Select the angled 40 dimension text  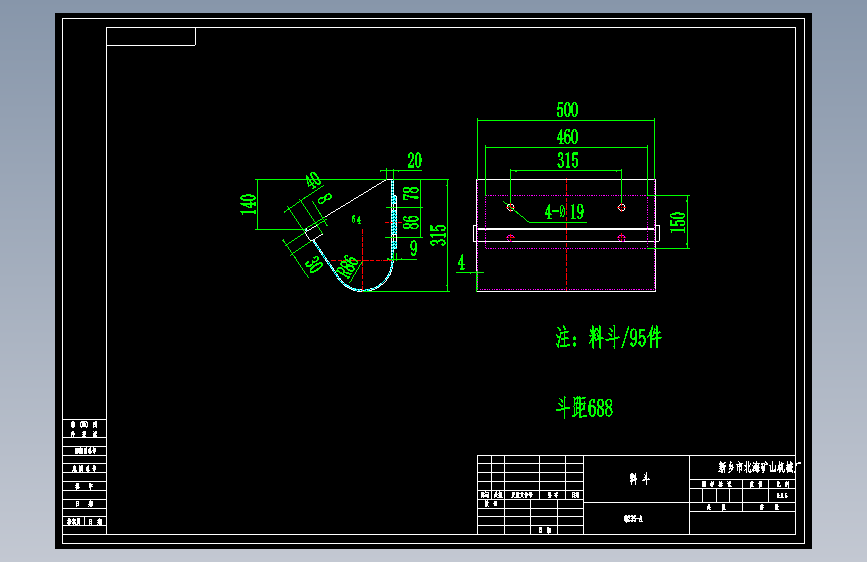[x=314, y=180]
